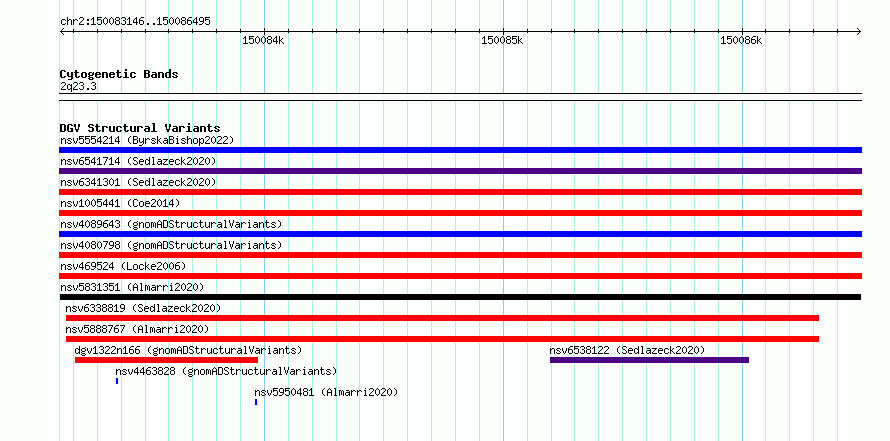This screenshot has height=441, width=890.
Task: Click the 150084k ruler tick label
Action: 263,40
